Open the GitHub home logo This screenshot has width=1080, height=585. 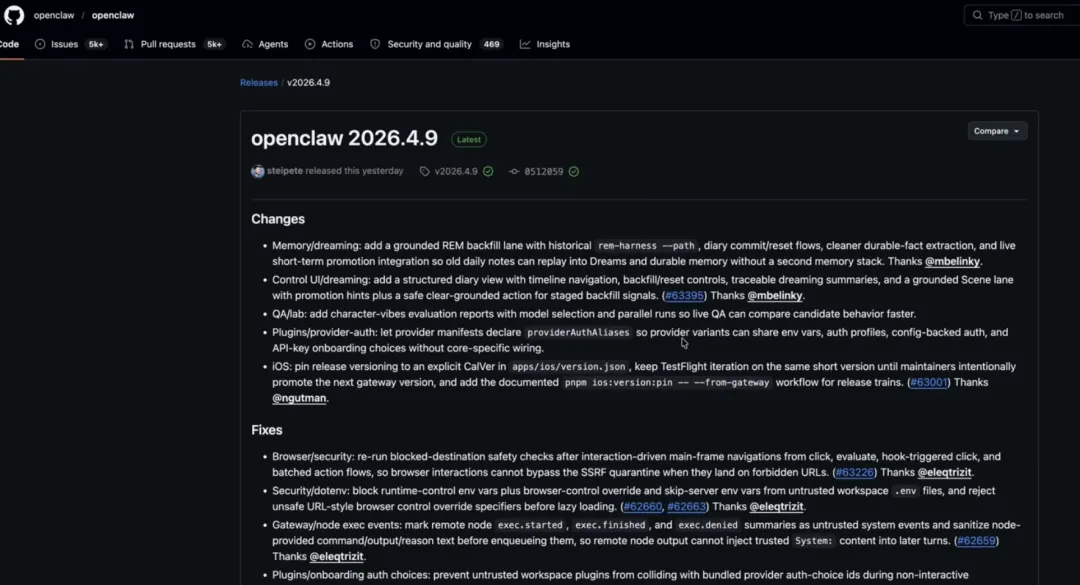tap(14, 15)
